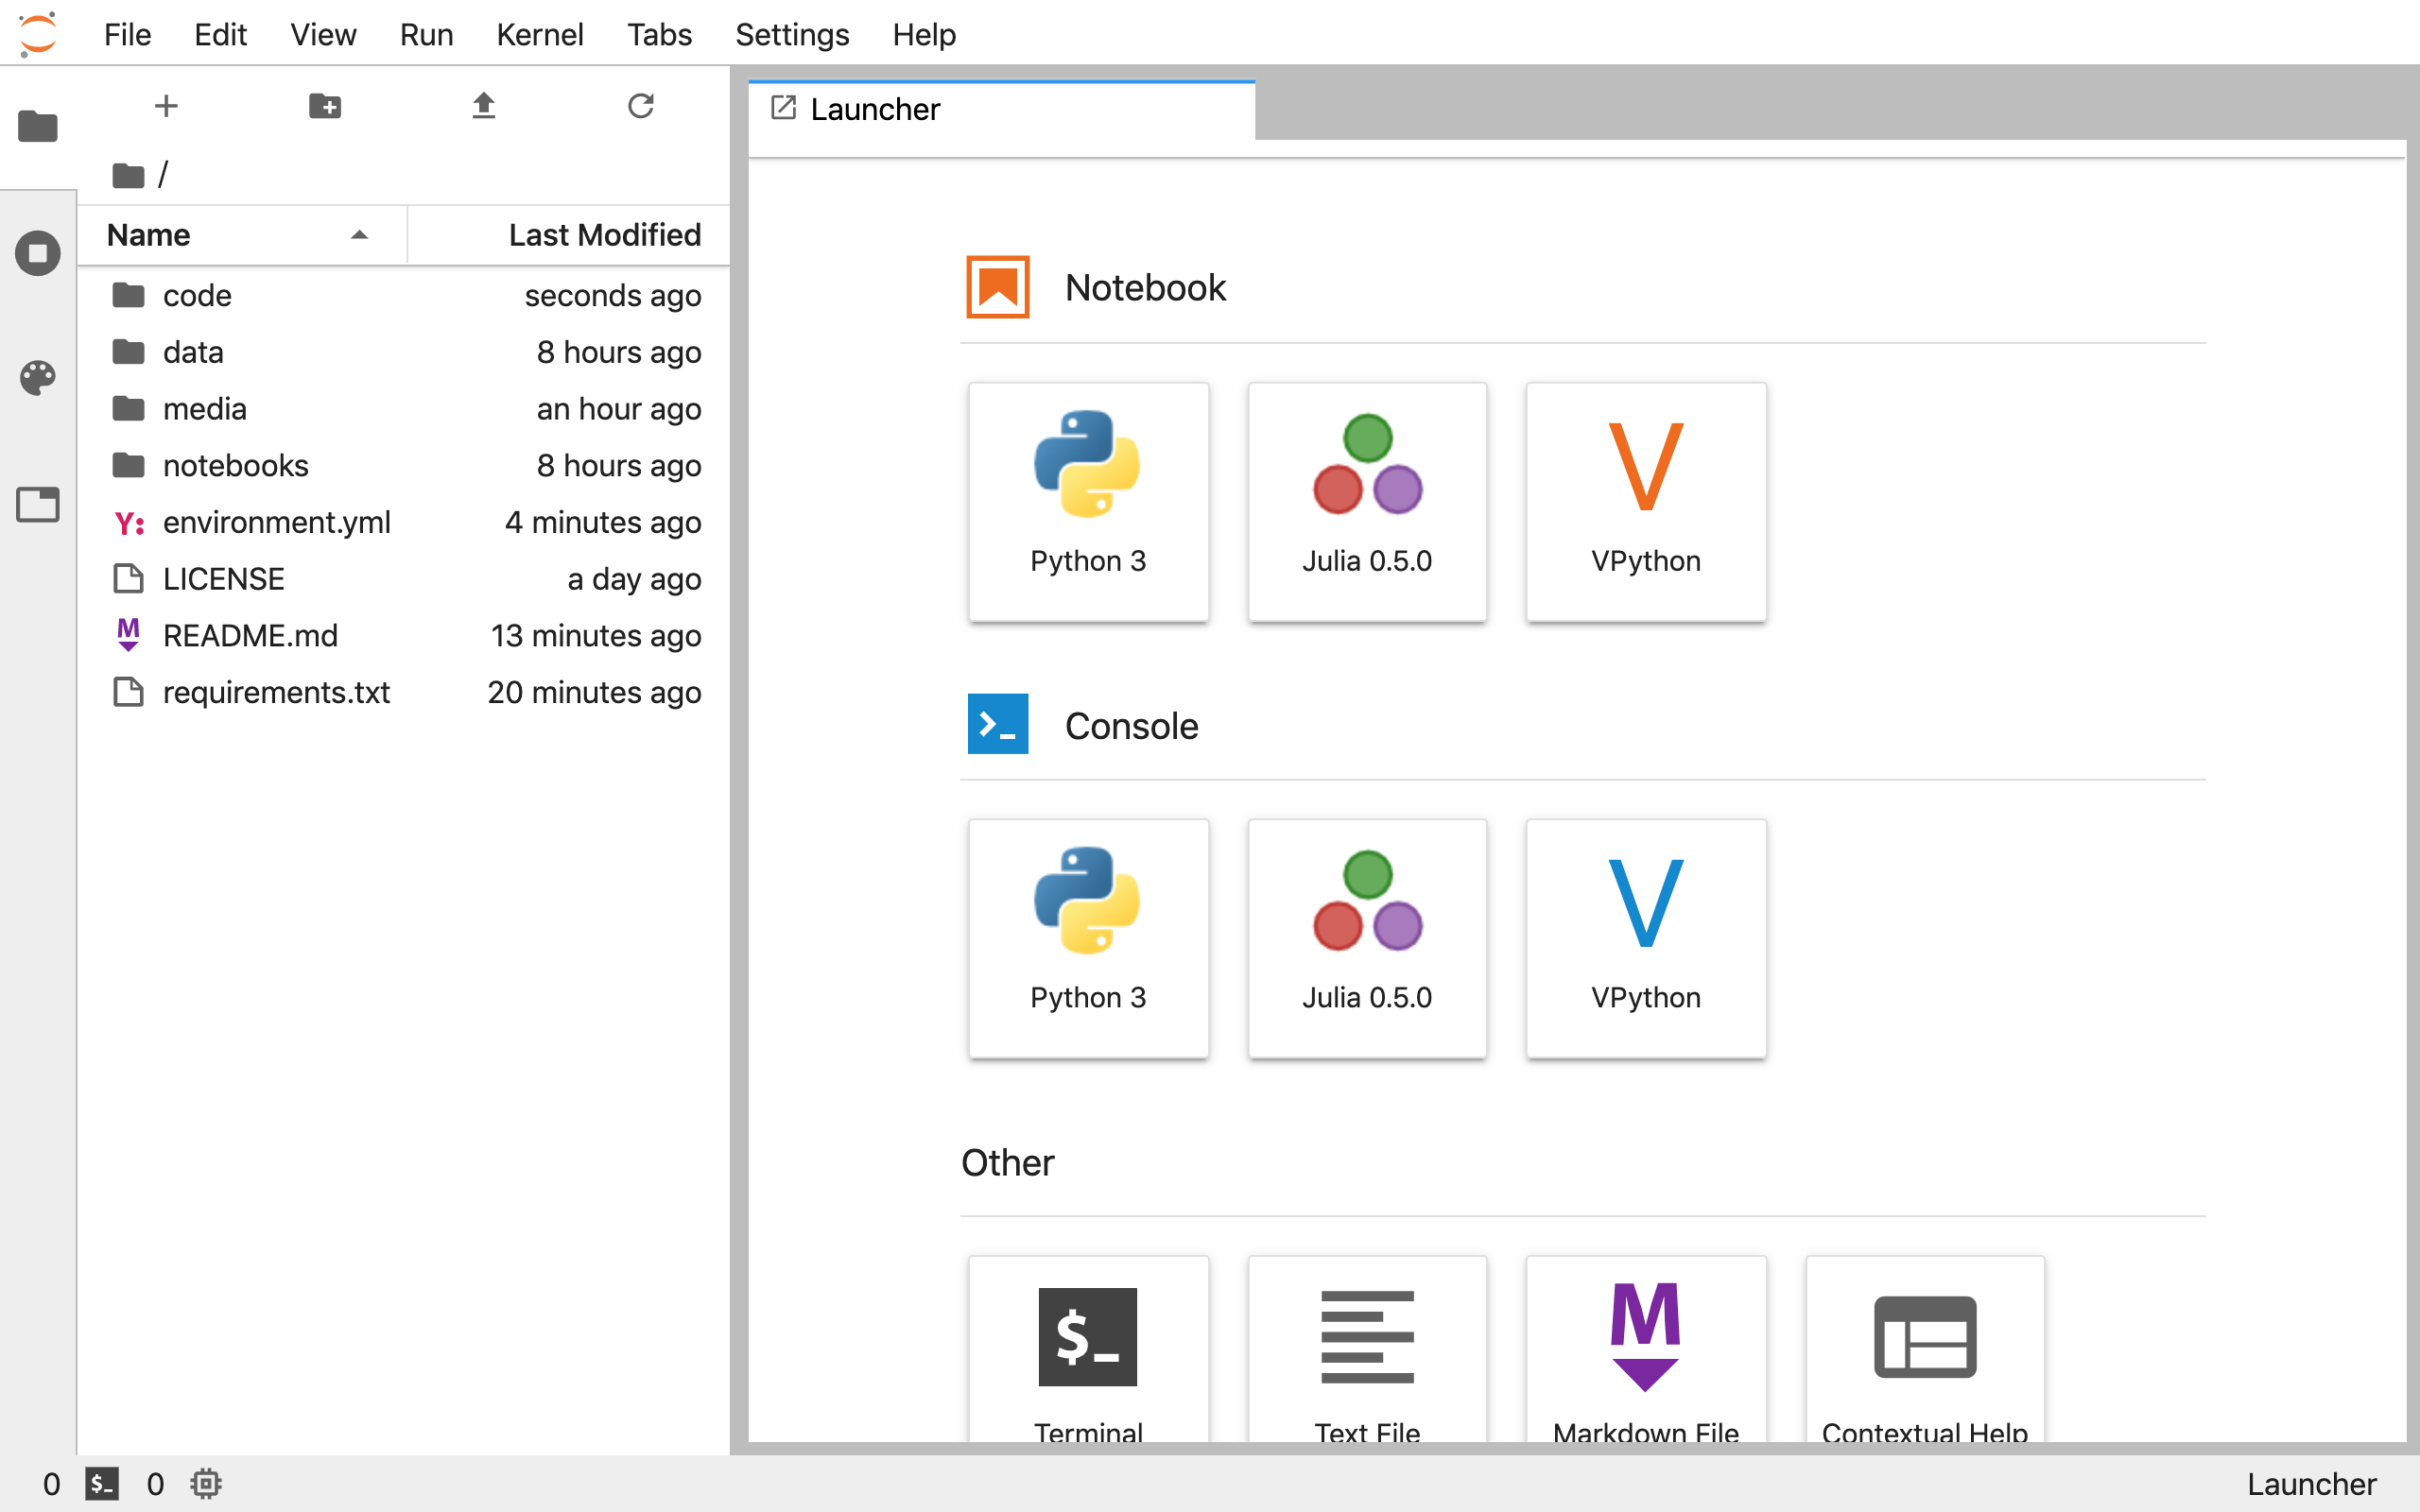Select requirements.txt file
Viewport: 2420px width, 1512px height.
404,692
